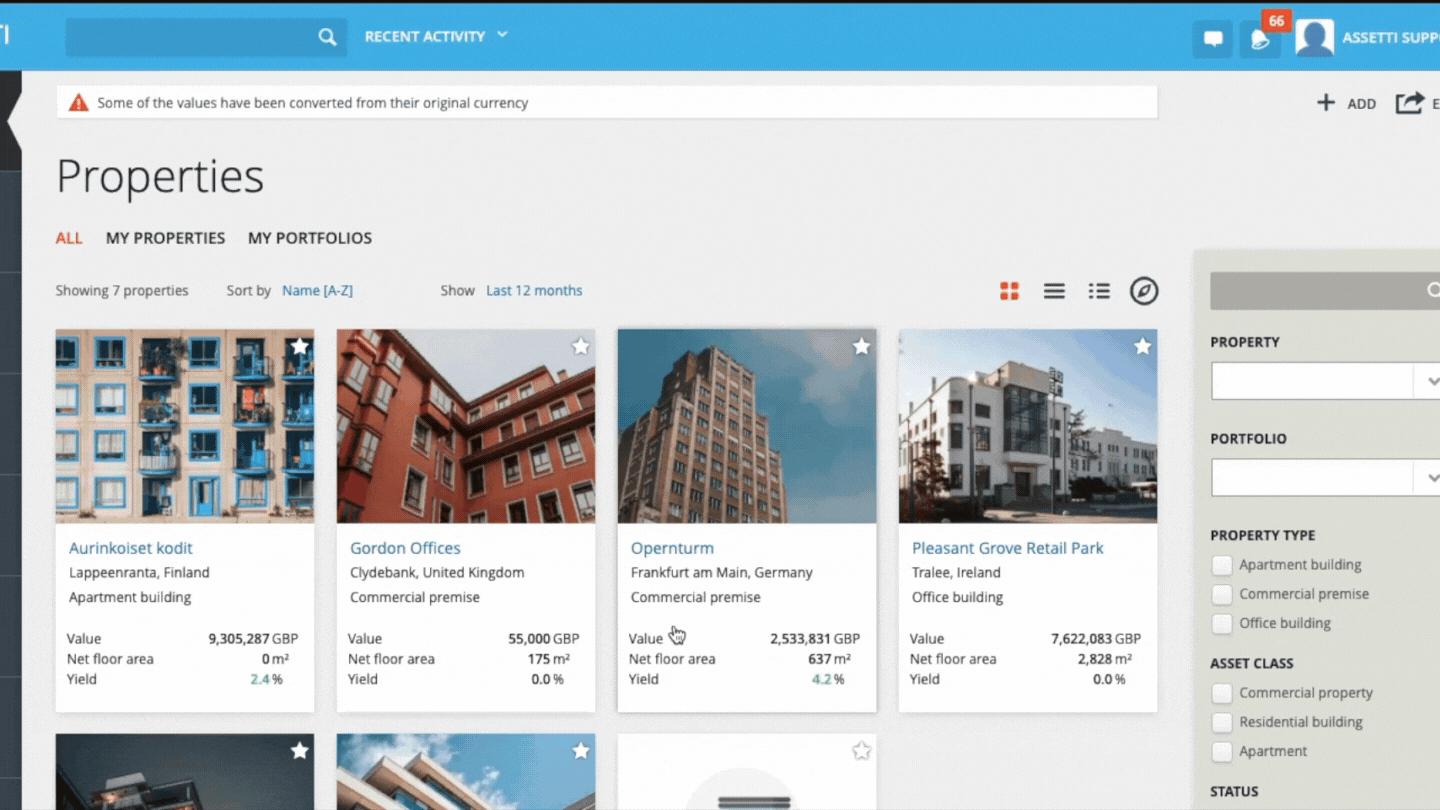Image resolution: width=1440 pixels, height=810 pixels.
Task: Open Gordon Offices red building thumbnail
Action: click(x=466, y=426)
